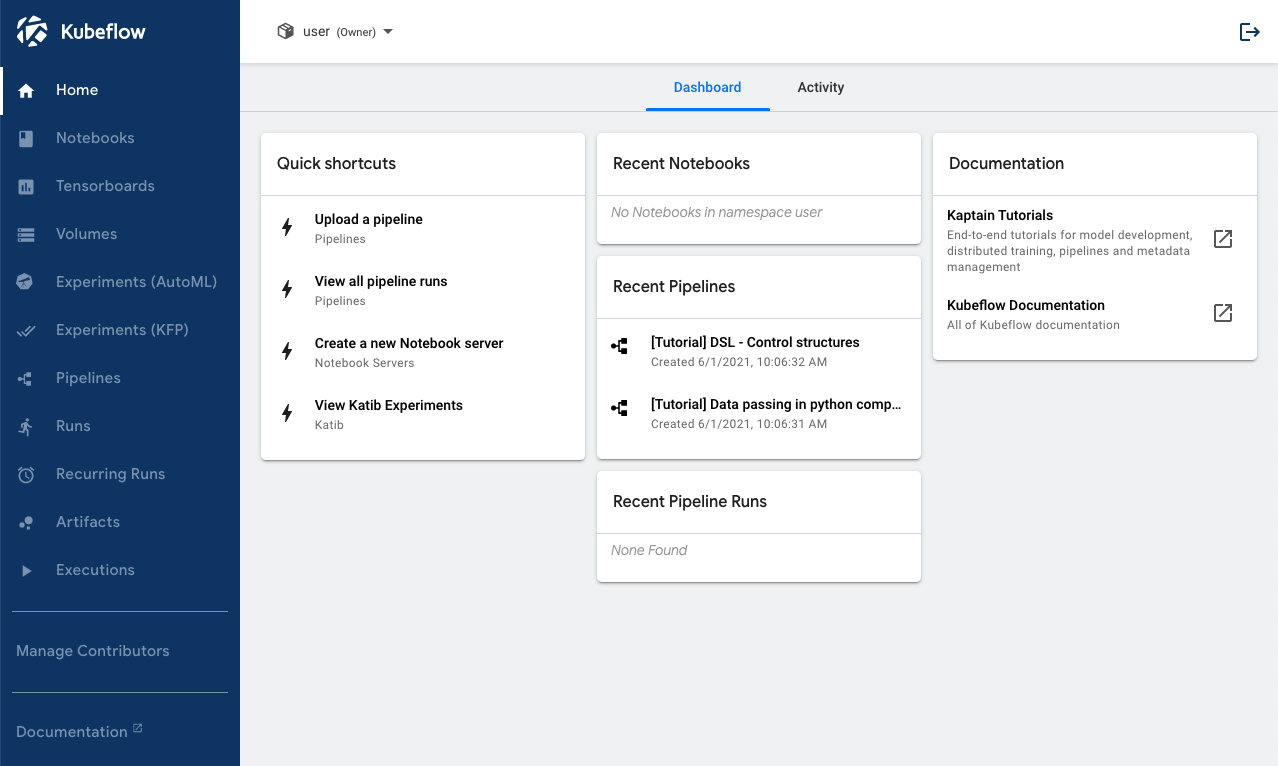Image resolution: width=1278 pixels, height=766 pixels.
Task: Click the pipeline icon beside DSL - Control structures
Action: click(620, 346)
